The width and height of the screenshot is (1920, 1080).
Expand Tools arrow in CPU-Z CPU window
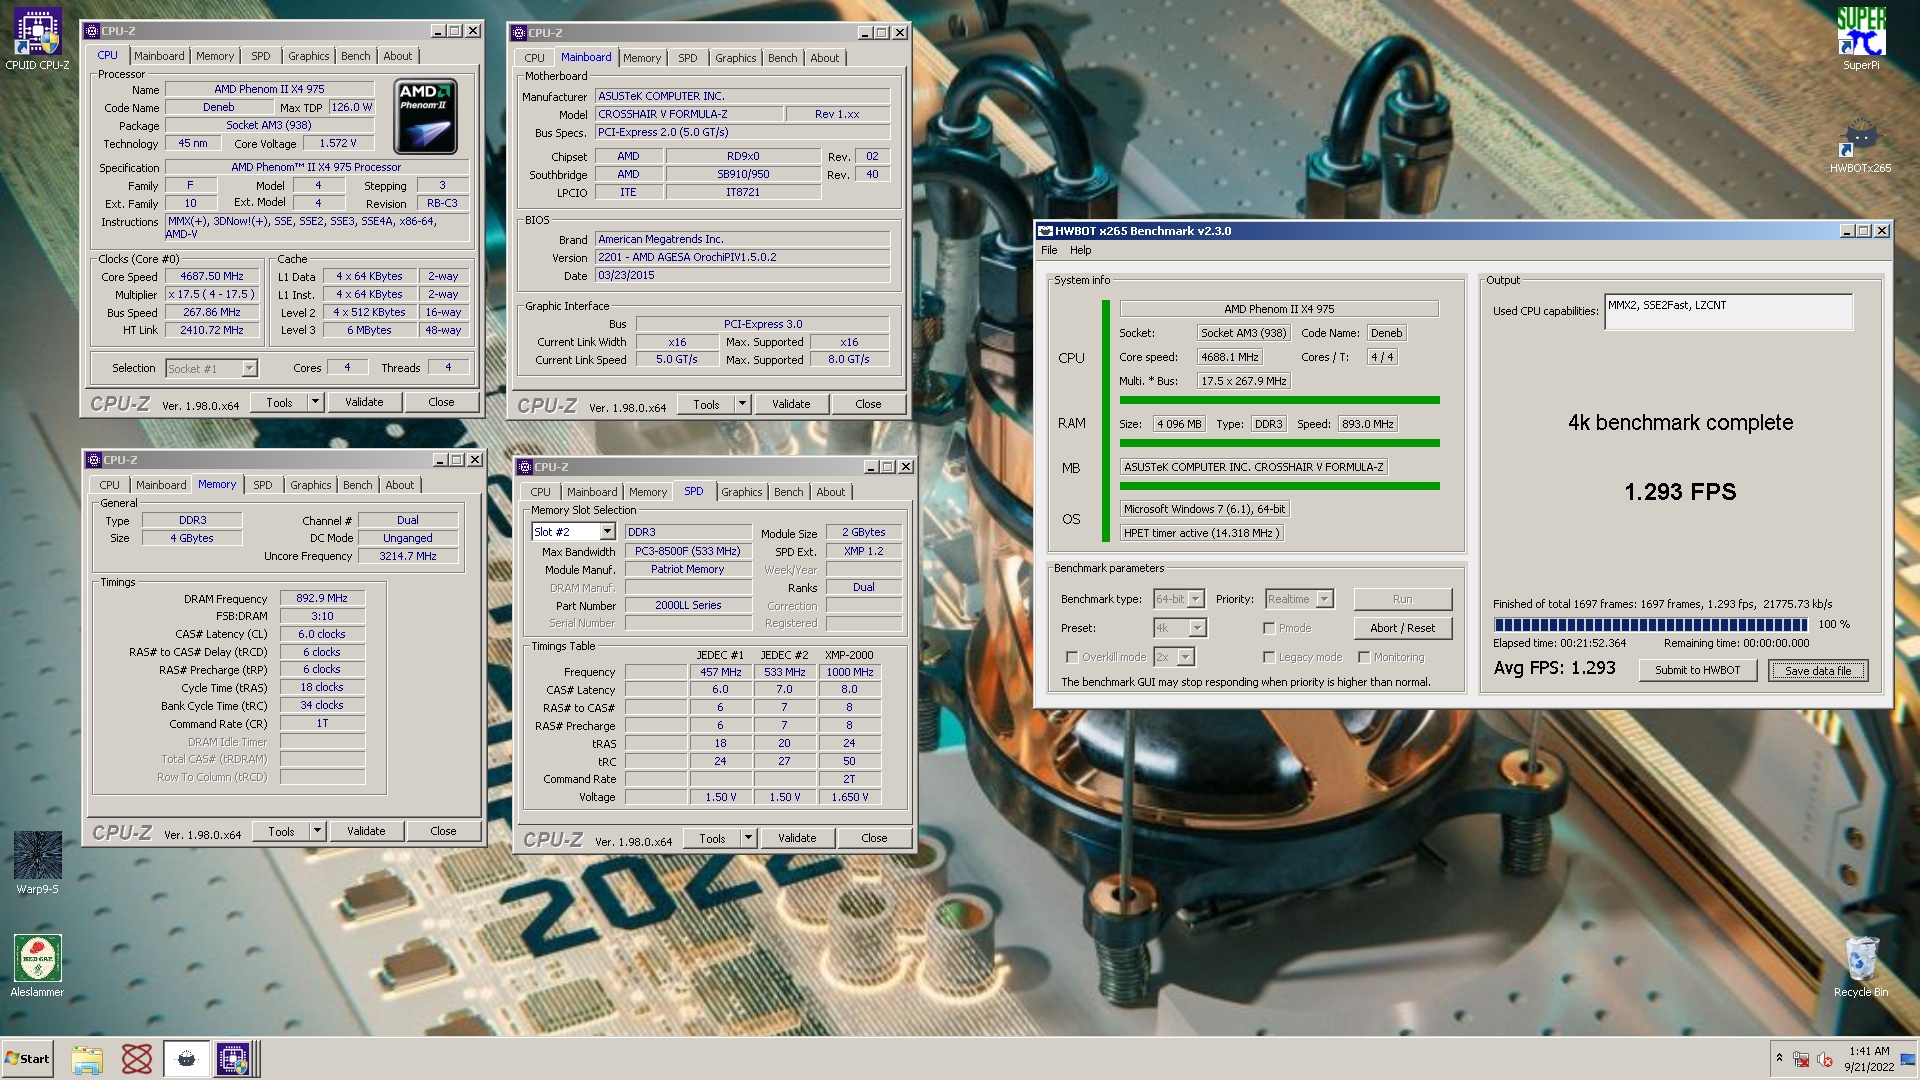(315, 402)
